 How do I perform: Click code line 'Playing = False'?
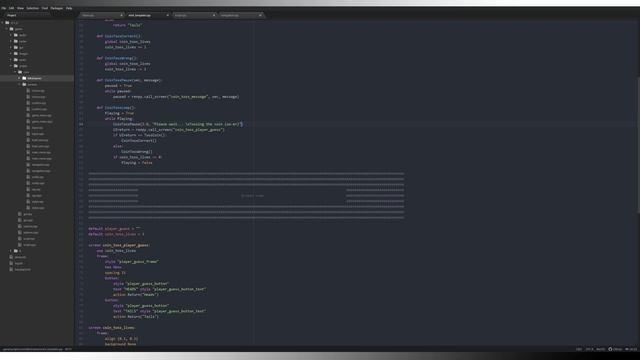tap(137, 162)
